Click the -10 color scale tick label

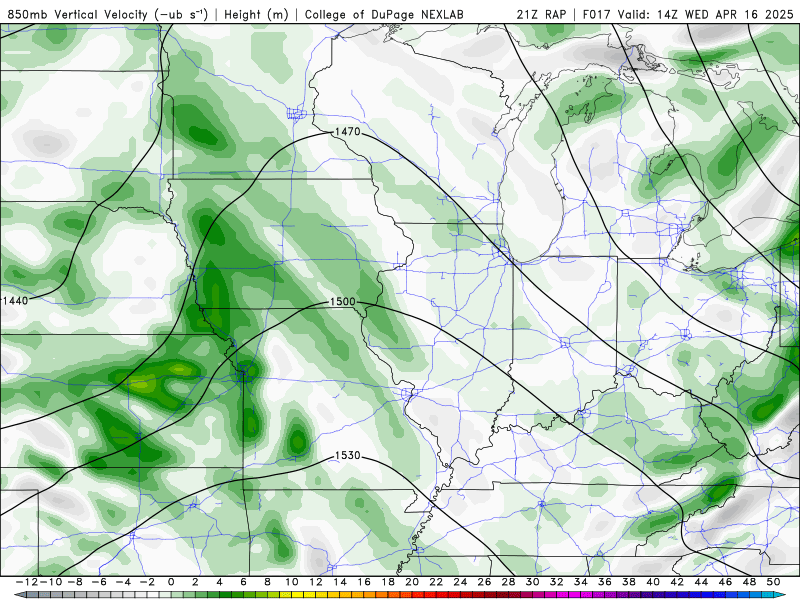[x=51, y=582]
